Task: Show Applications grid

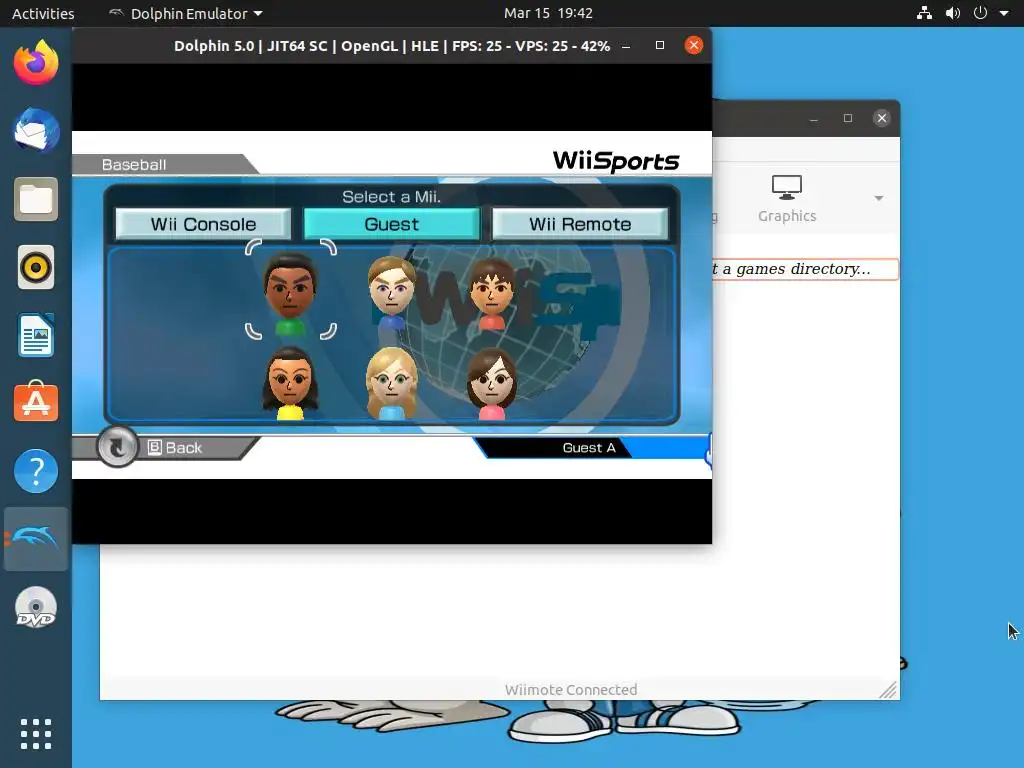Action: pyautogui.click(x=36, y=734)
